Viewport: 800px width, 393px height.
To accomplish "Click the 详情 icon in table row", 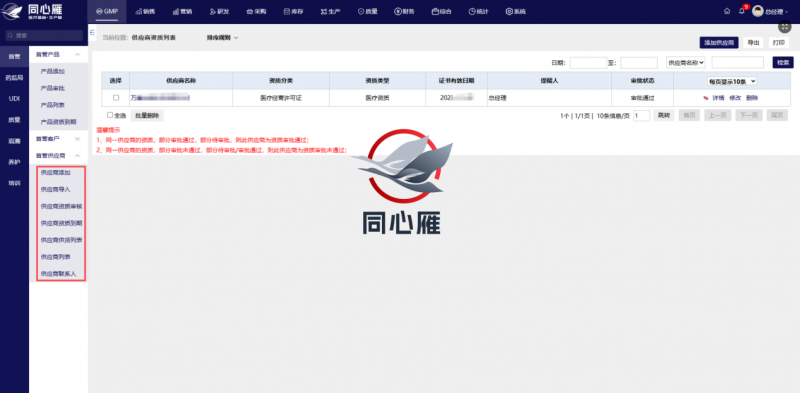I will click(x=706, y=97).
